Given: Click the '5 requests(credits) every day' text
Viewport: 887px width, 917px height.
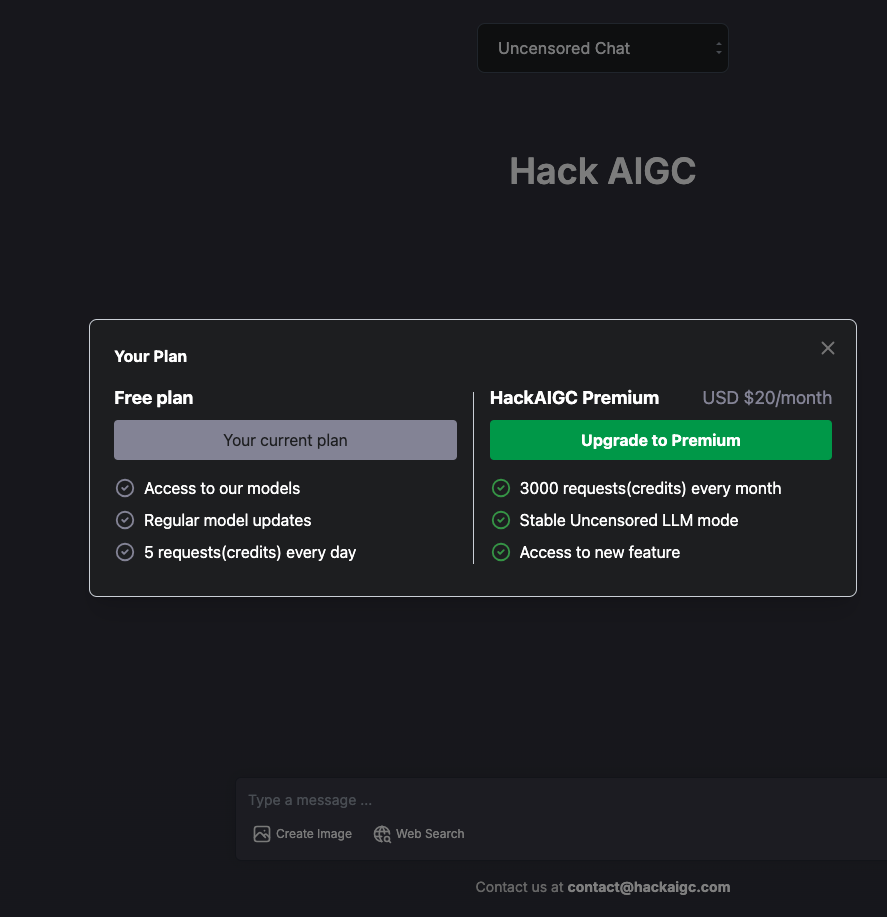Looking at the screenshot, I should (250, 552).
